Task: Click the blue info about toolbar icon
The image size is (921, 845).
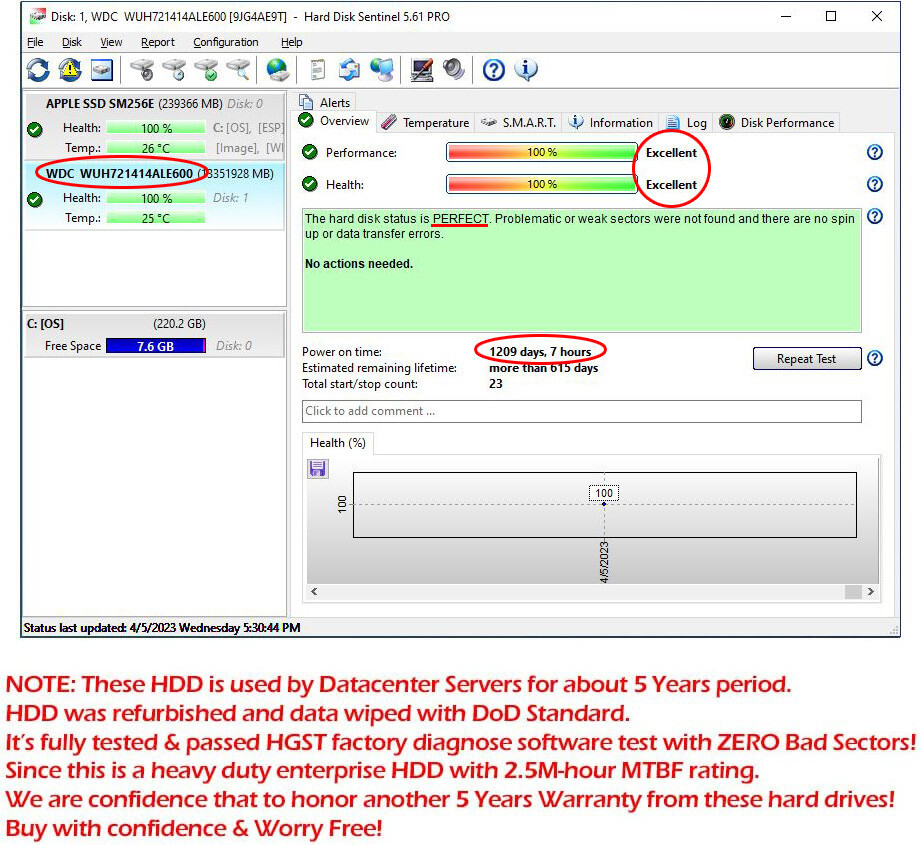Action: (x=525, y=69)
